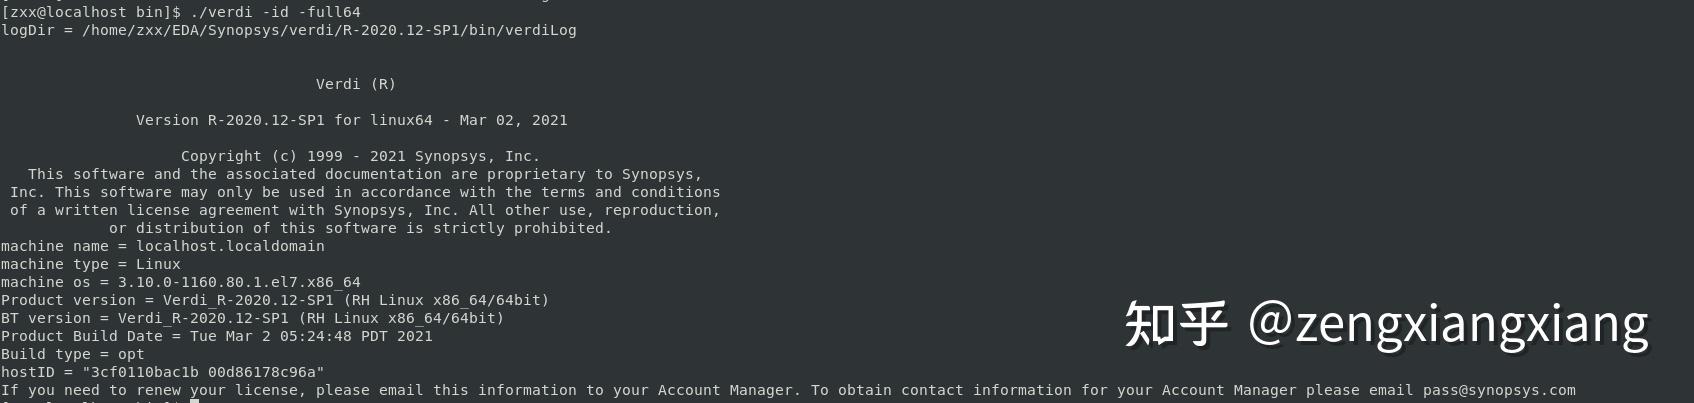Viewport: 1694px width, 403px height.
Task: Click the Copyright 1999 - 2021 Synopsys line
Action: point(360,156)
